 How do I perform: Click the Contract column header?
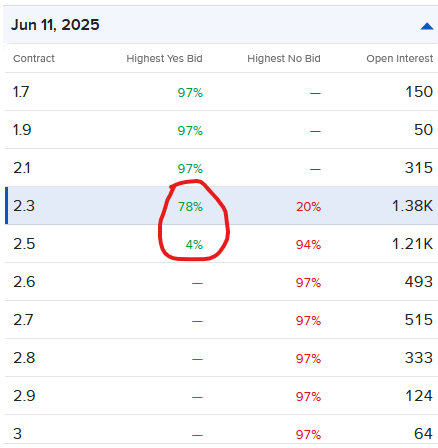34,58
